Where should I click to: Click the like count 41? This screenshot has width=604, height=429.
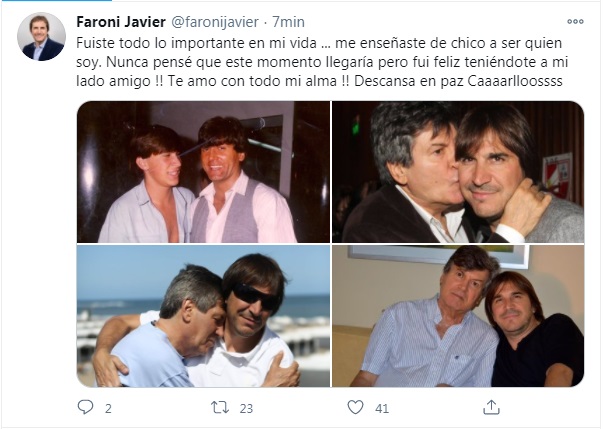(x=382, y=408)
